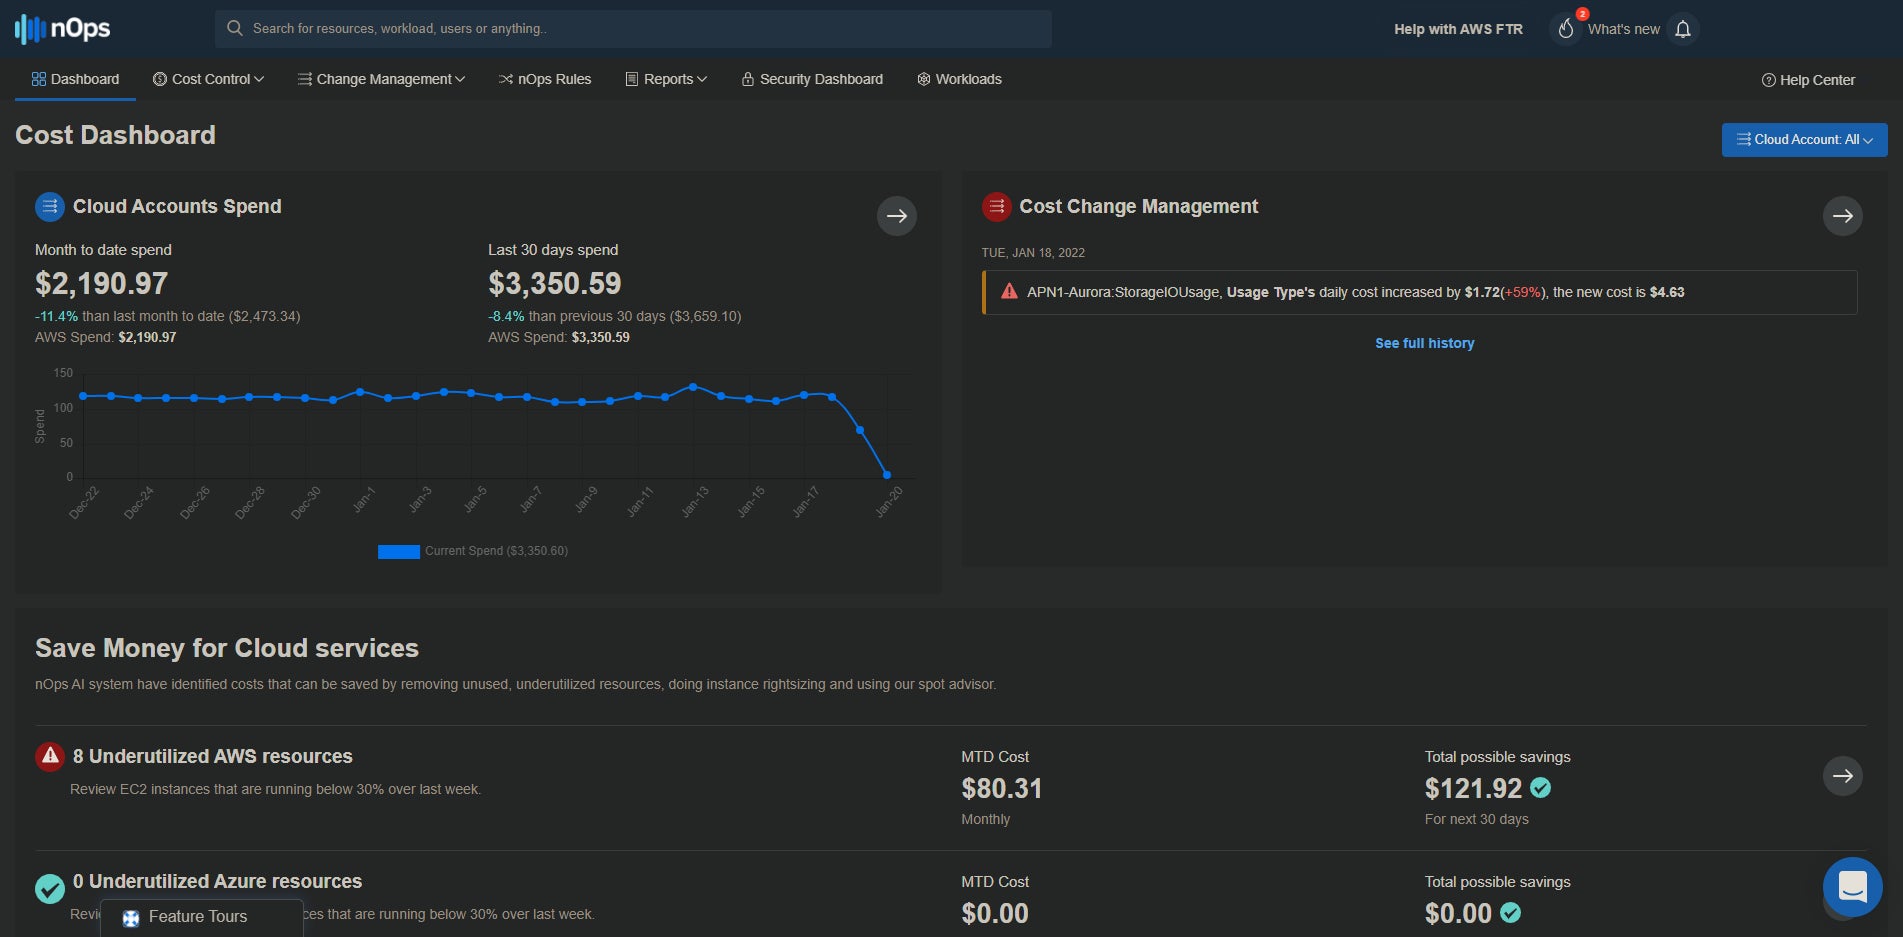Toggle the Current Spend legend swatch
Screen dimensions: 1903x937
tap(399, 551)
